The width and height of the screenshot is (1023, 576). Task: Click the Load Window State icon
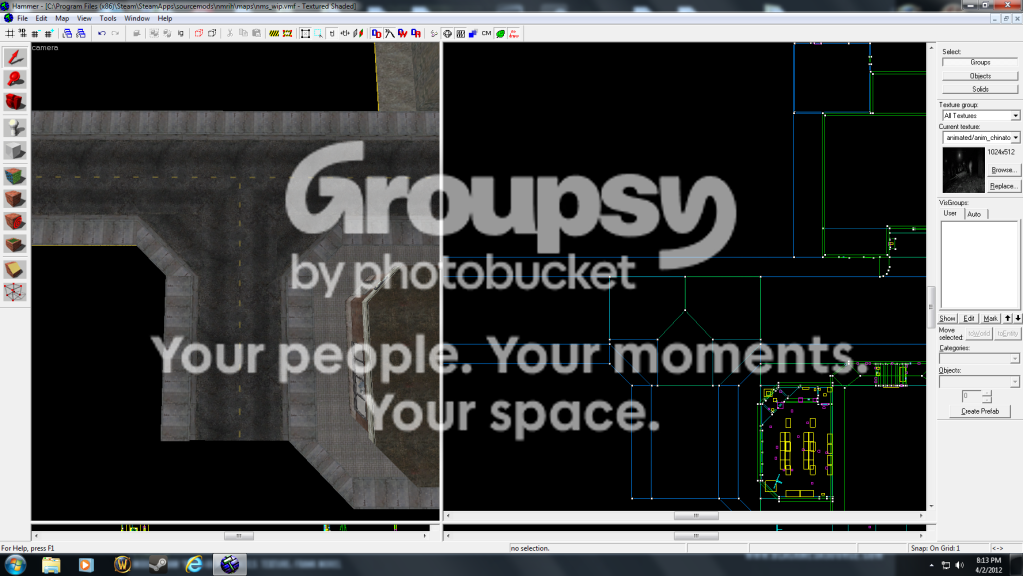point(67,33)
